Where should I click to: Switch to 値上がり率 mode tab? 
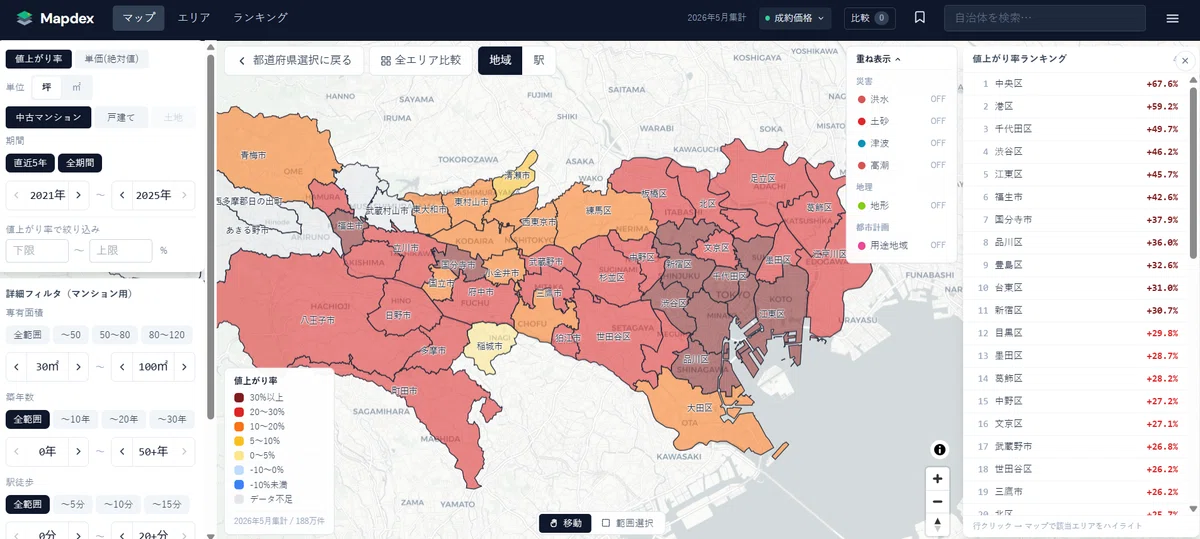click(x=38, y=59)
